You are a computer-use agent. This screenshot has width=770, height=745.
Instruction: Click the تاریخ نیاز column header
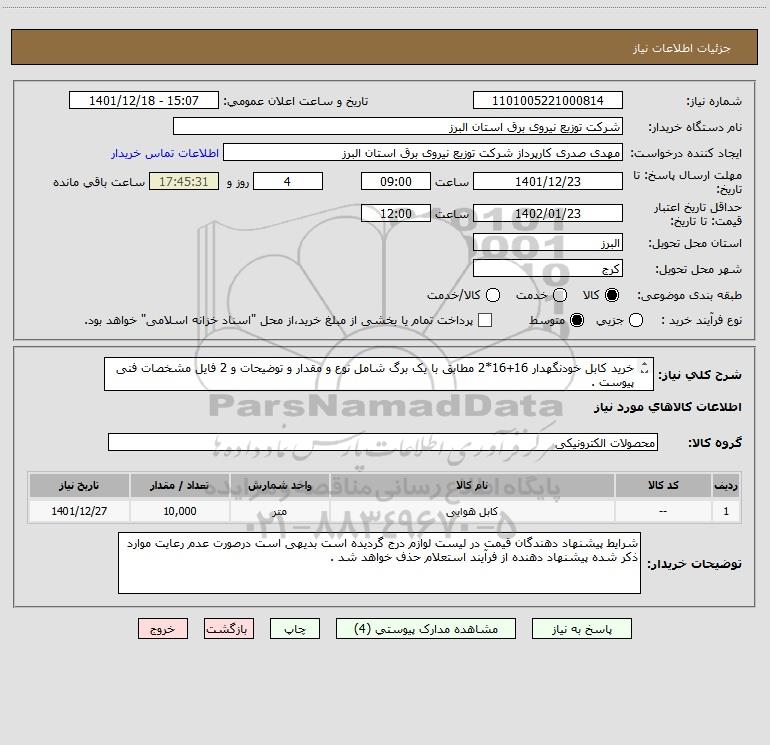tap(79, 485)
